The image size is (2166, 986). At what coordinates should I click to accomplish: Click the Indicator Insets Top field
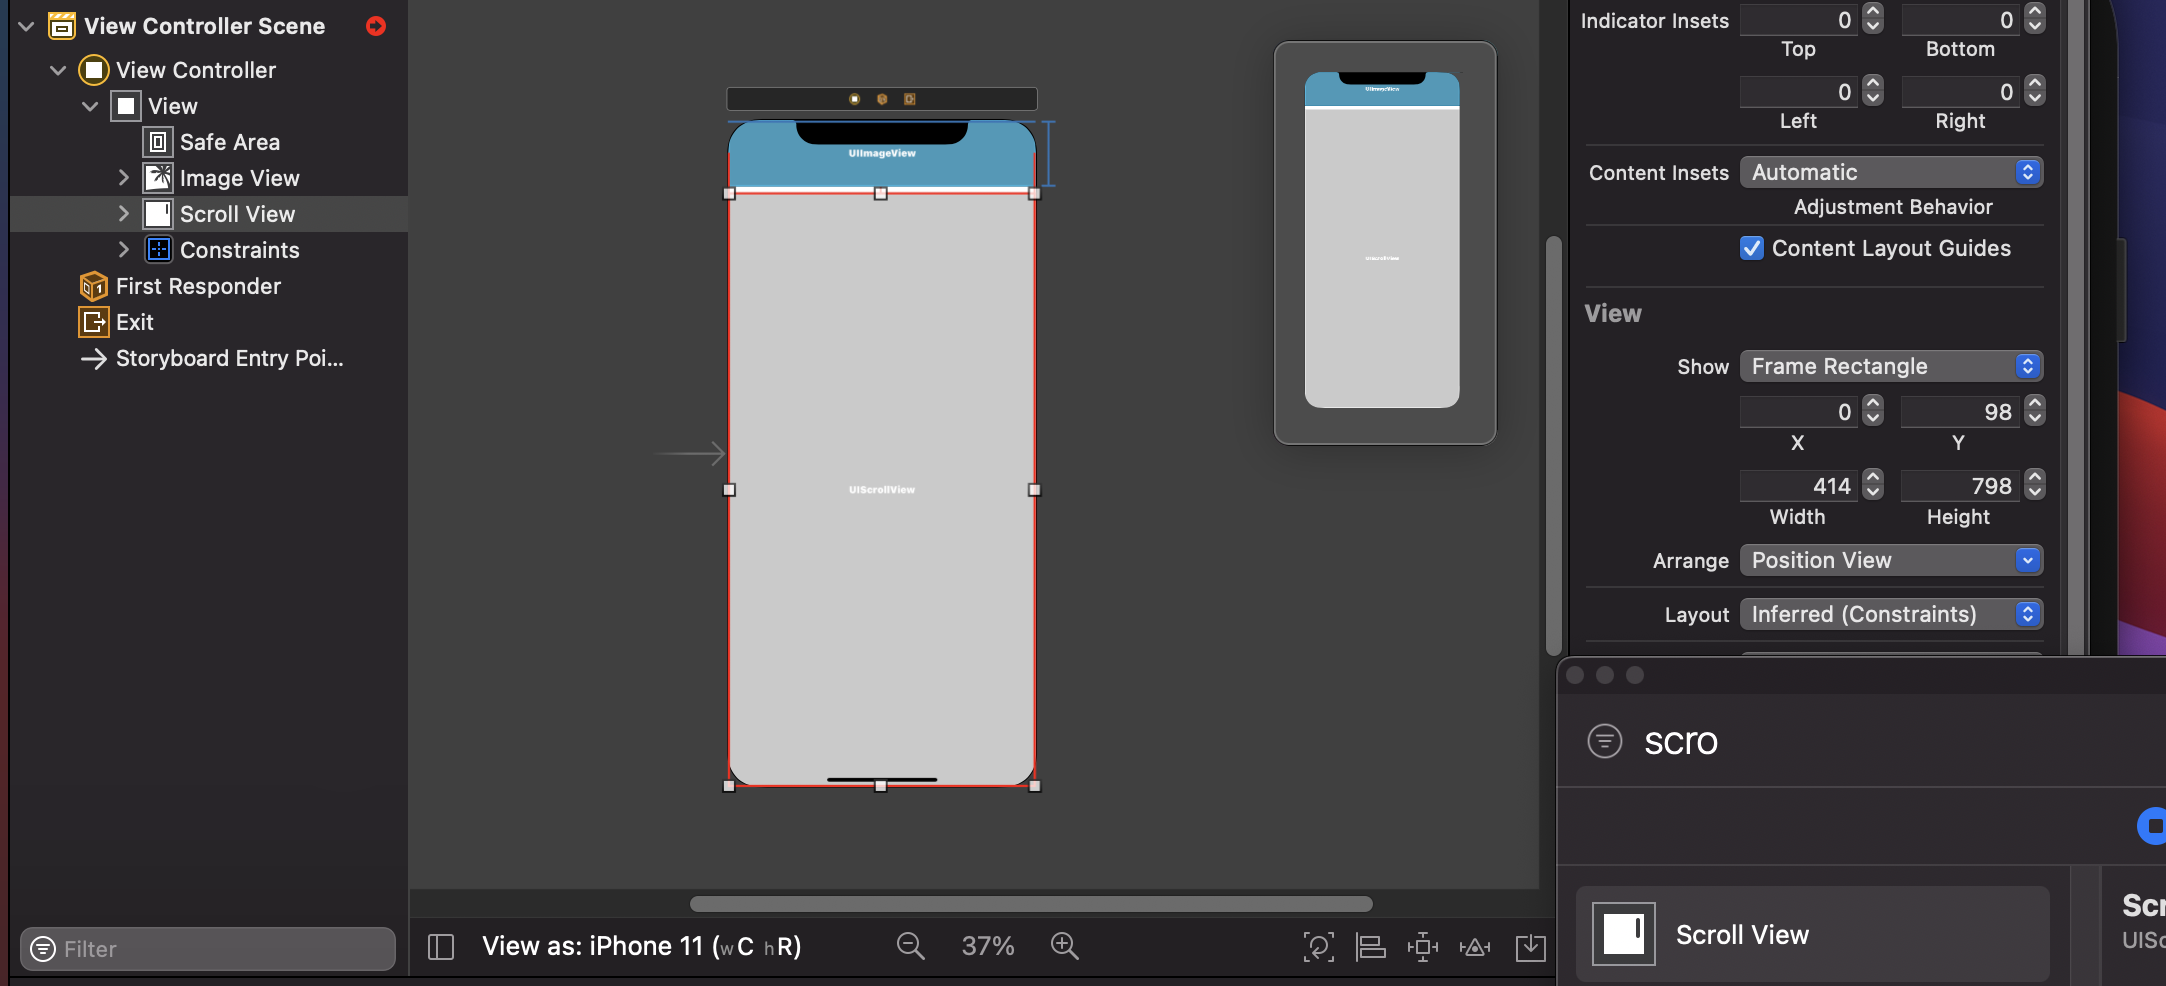[x=1799, y=20]
